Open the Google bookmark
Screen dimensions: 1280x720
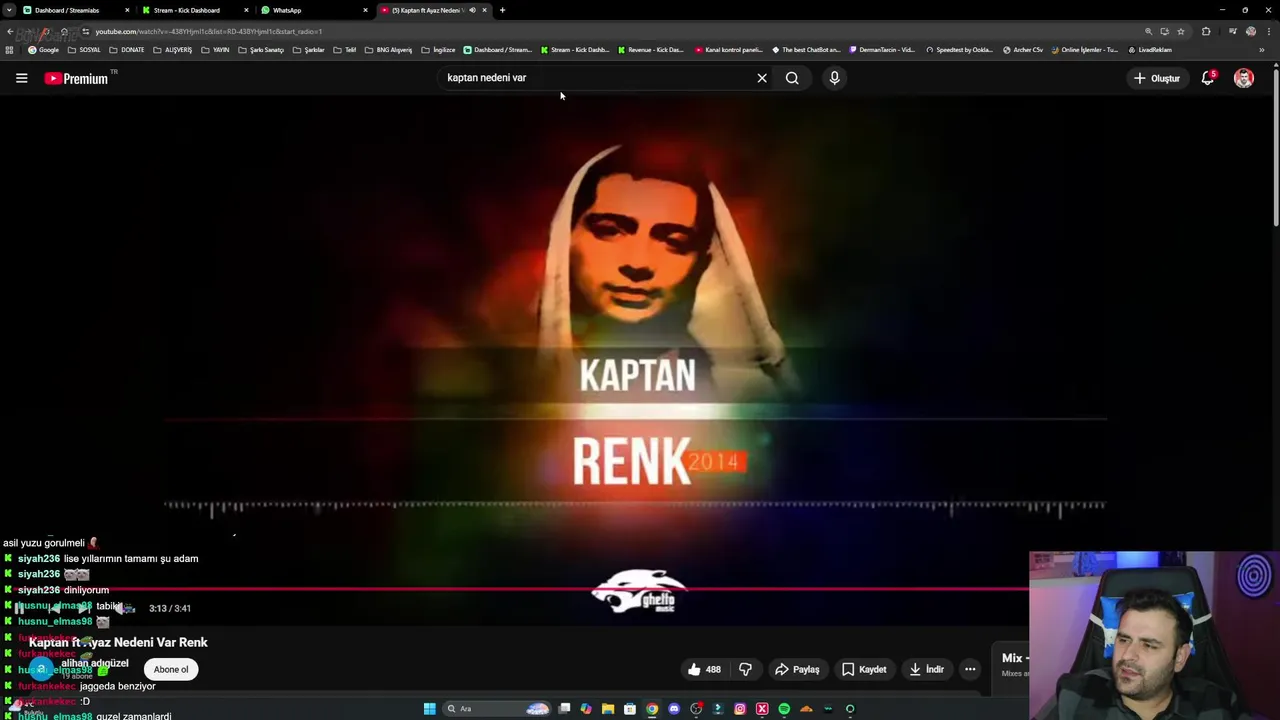click(43, 50)
